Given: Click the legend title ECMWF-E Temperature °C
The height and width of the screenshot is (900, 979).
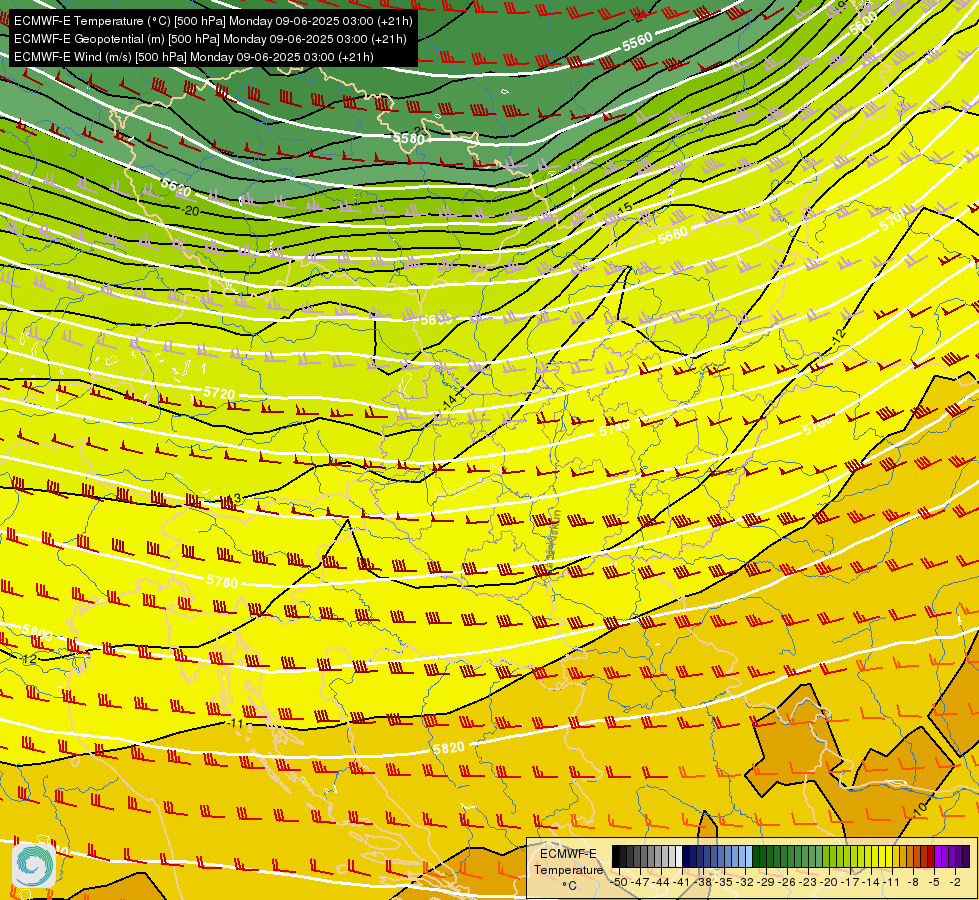Looking at the screenshot, I should click(568, 869).
